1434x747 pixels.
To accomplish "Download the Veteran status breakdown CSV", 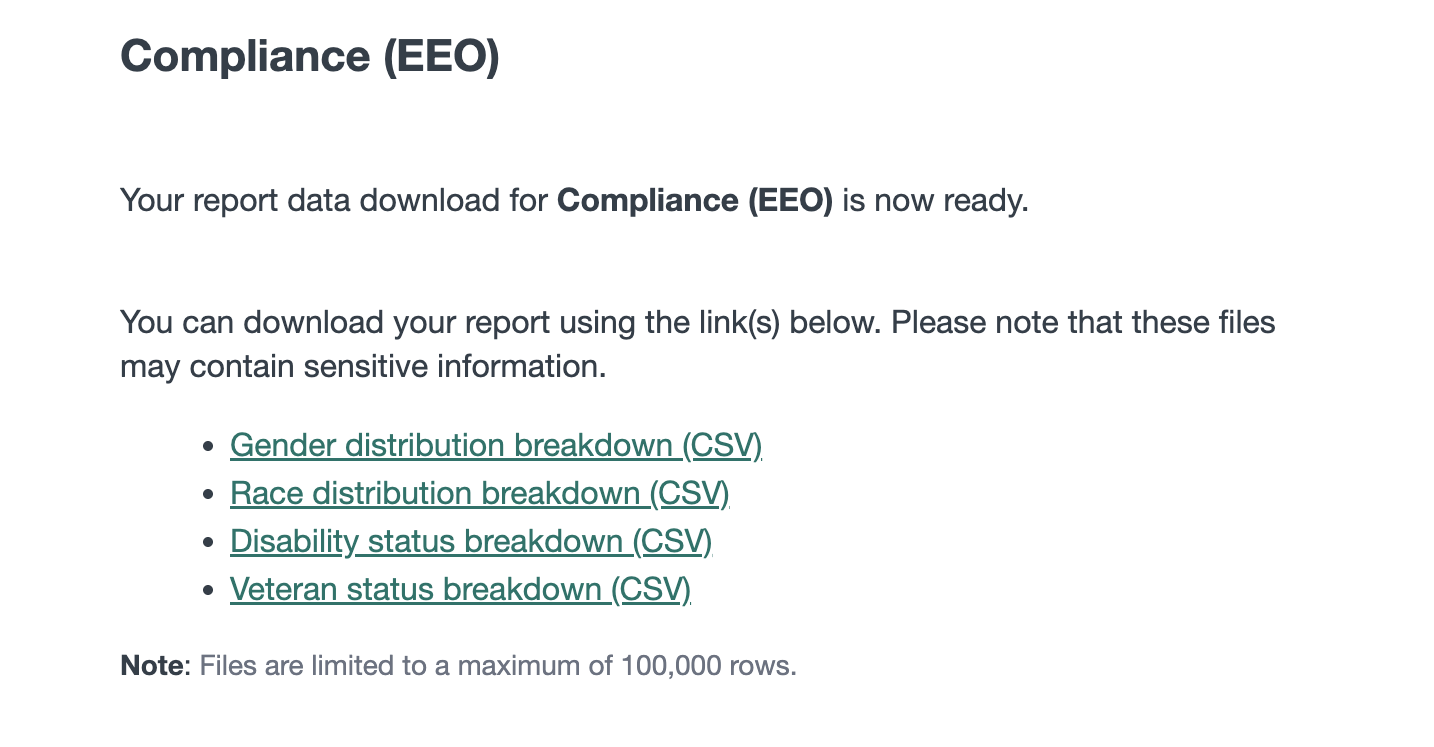I will click(x=460, y=589).
